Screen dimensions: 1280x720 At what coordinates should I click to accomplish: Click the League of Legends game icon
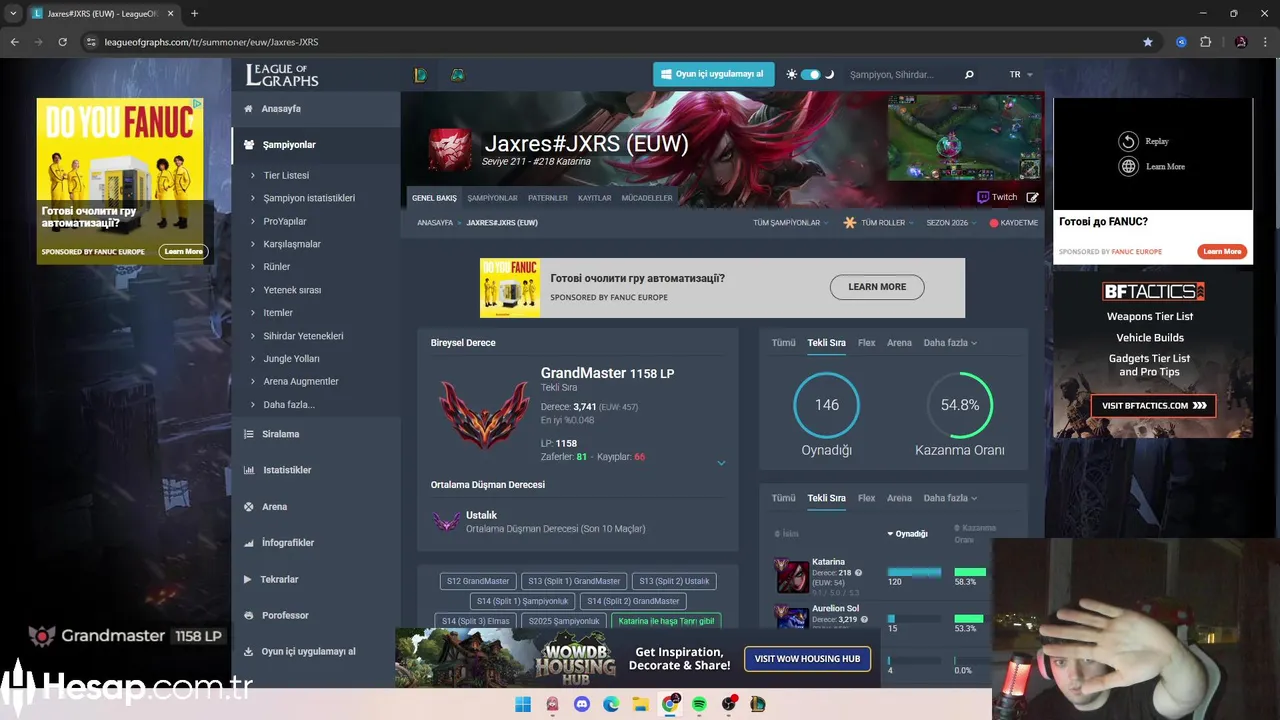(421, 75)
